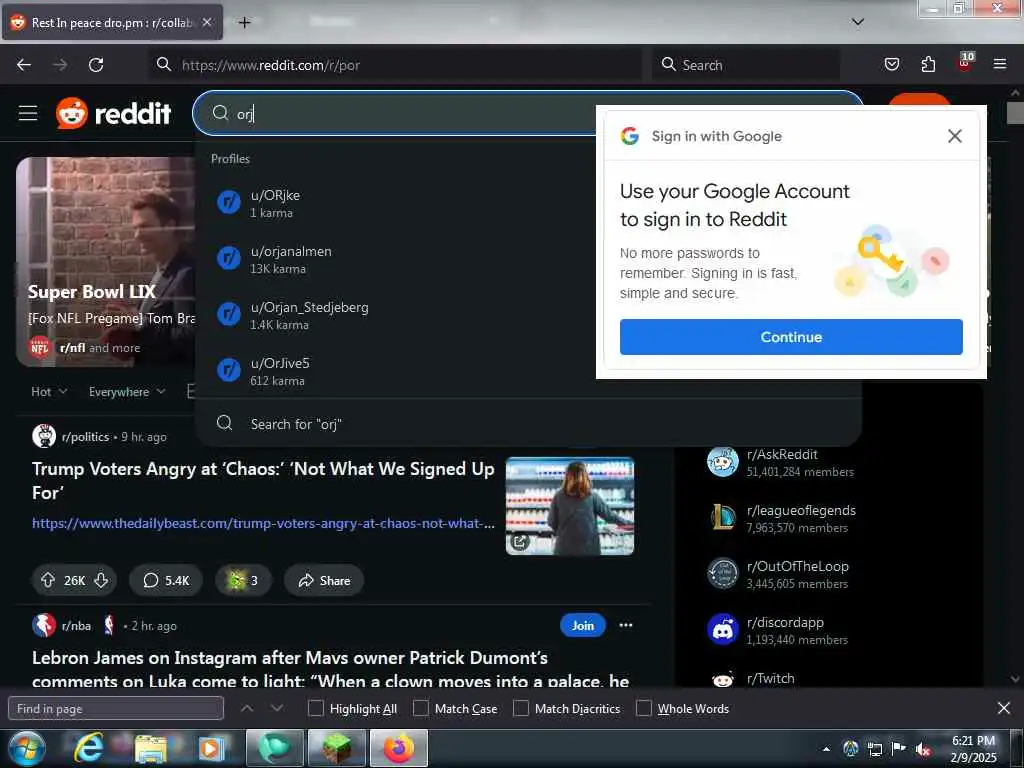
Task: Click the Firefox toolbar Search box
Action: (x=746, y=65)
